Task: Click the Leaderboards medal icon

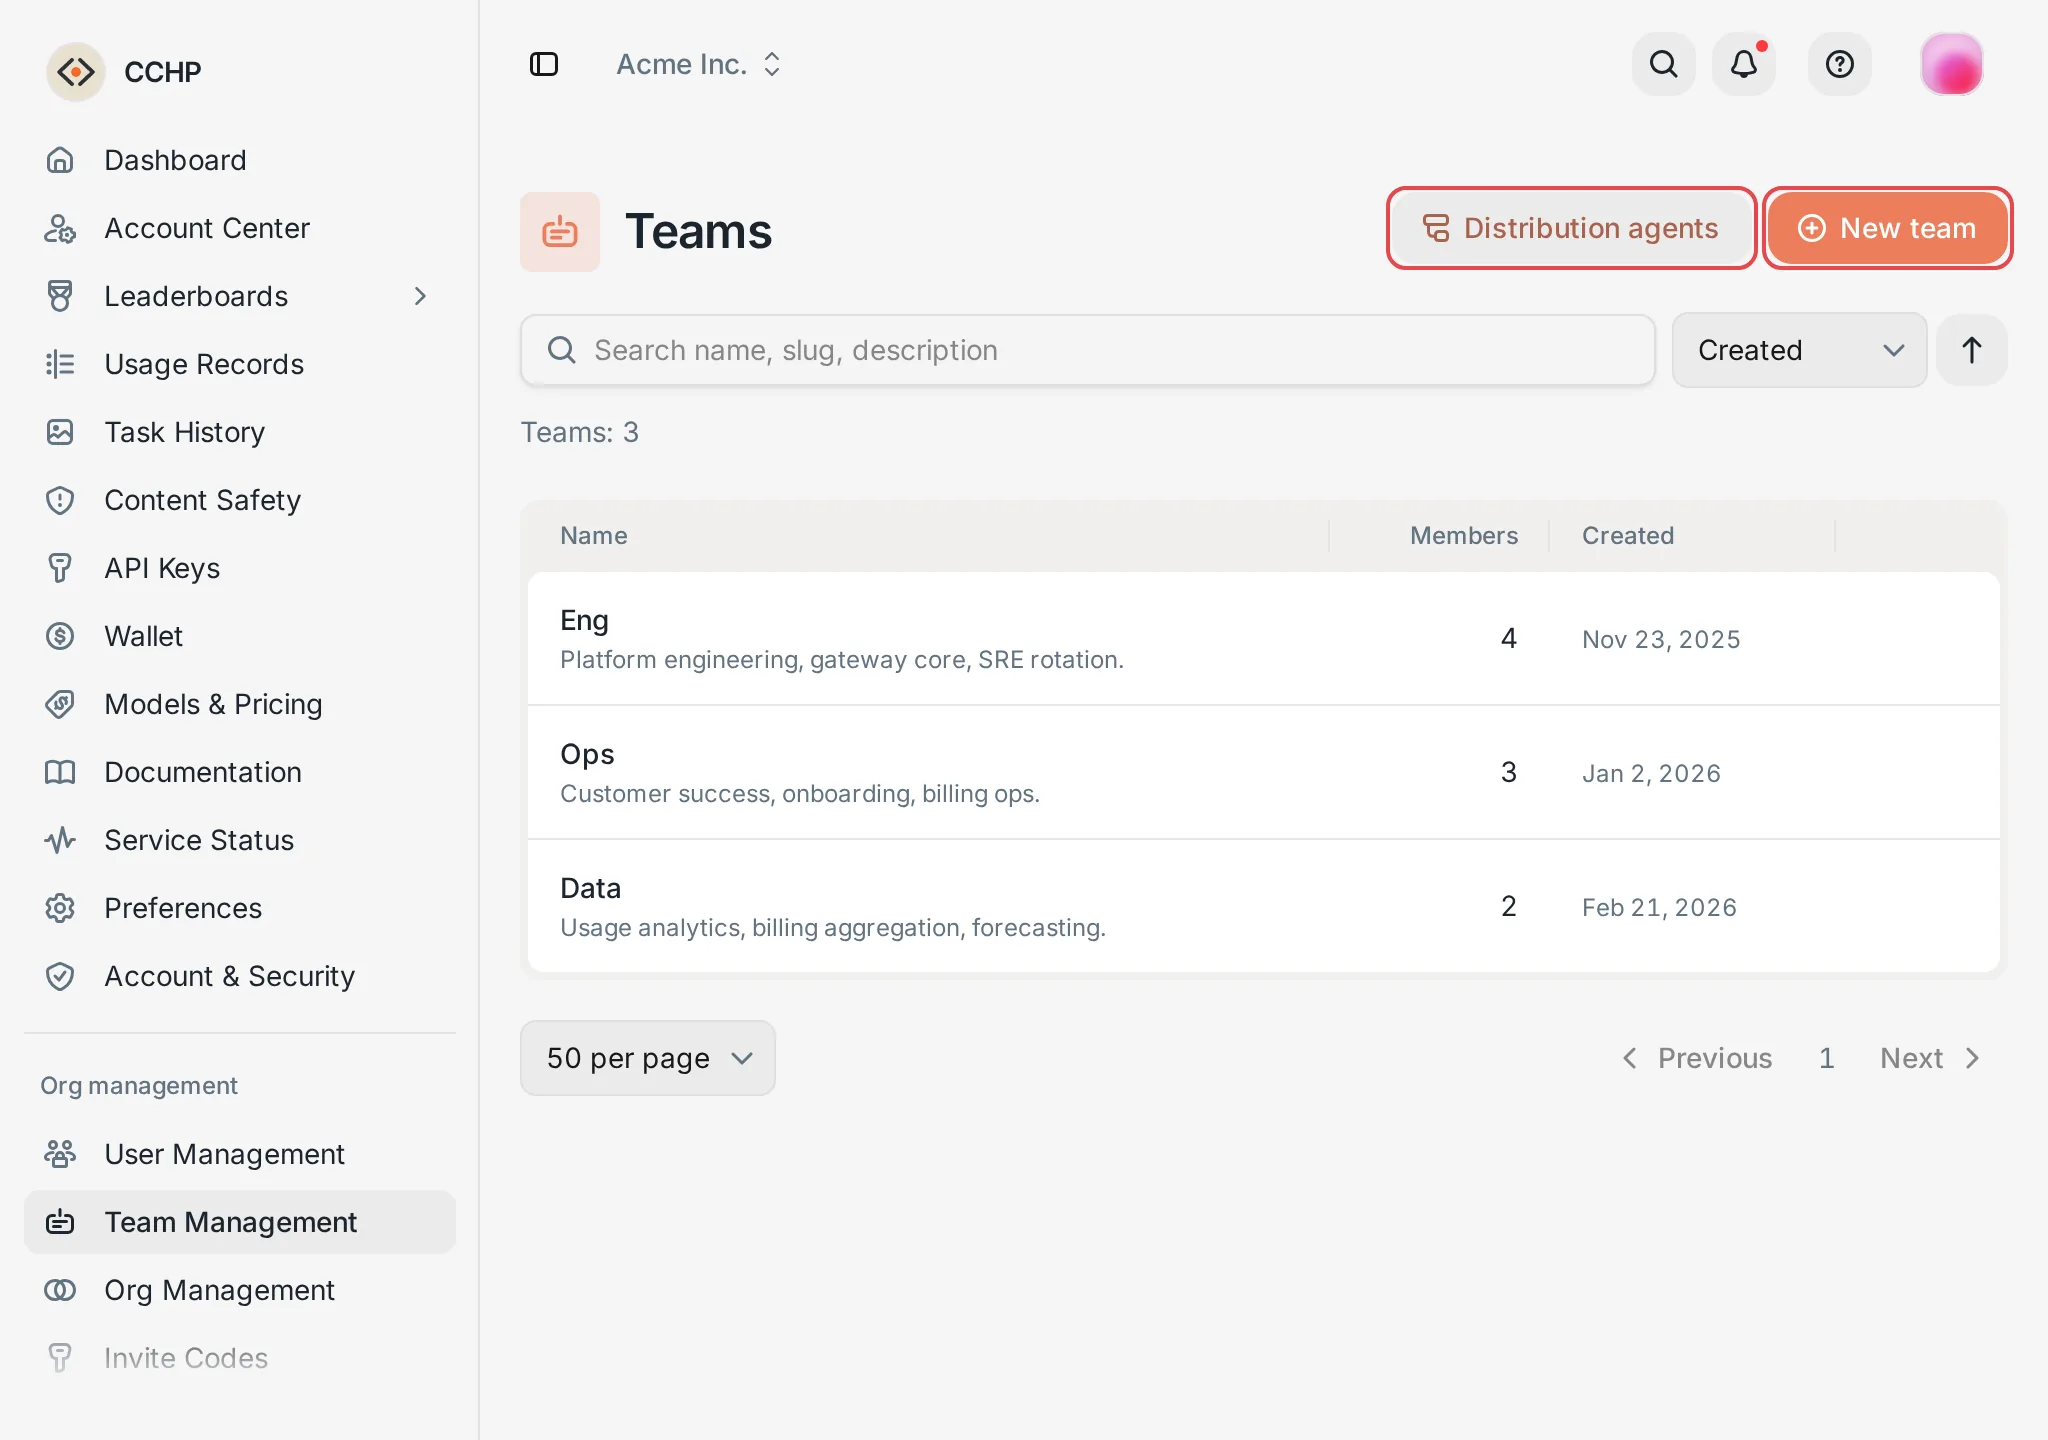Action: (60, 296)
